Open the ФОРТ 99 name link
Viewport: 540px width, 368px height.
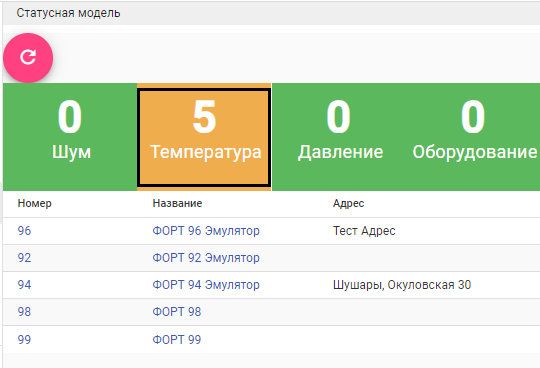(x=177, y=339)
